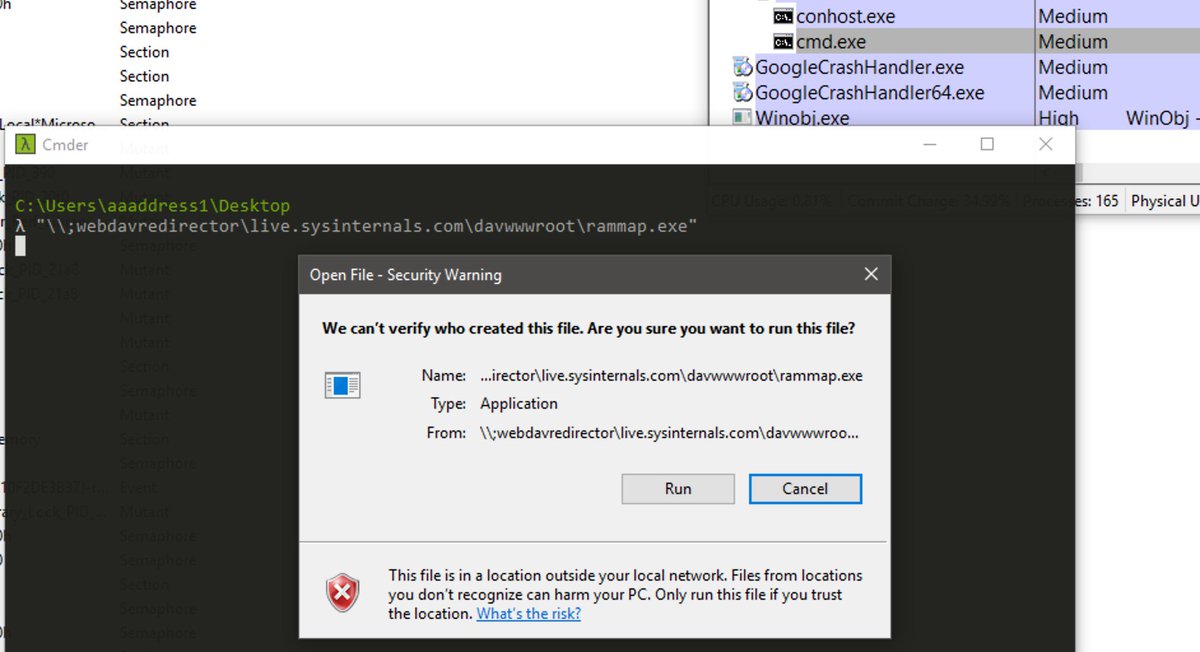The image size is (1200, 652).
Task: Click the Run button in the Security Warning dialog
Action: (678, 489)
